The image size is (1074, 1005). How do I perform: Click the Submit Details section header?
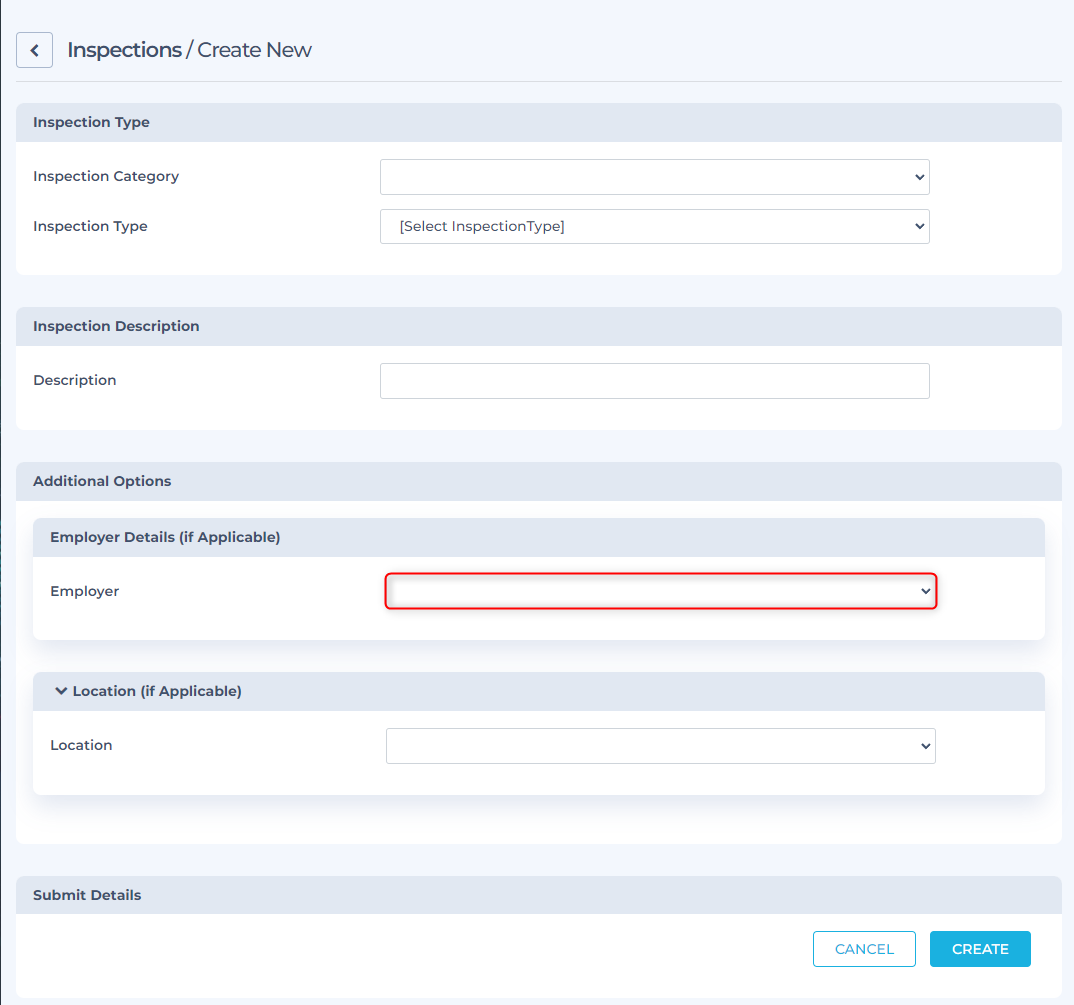point(87,895)
